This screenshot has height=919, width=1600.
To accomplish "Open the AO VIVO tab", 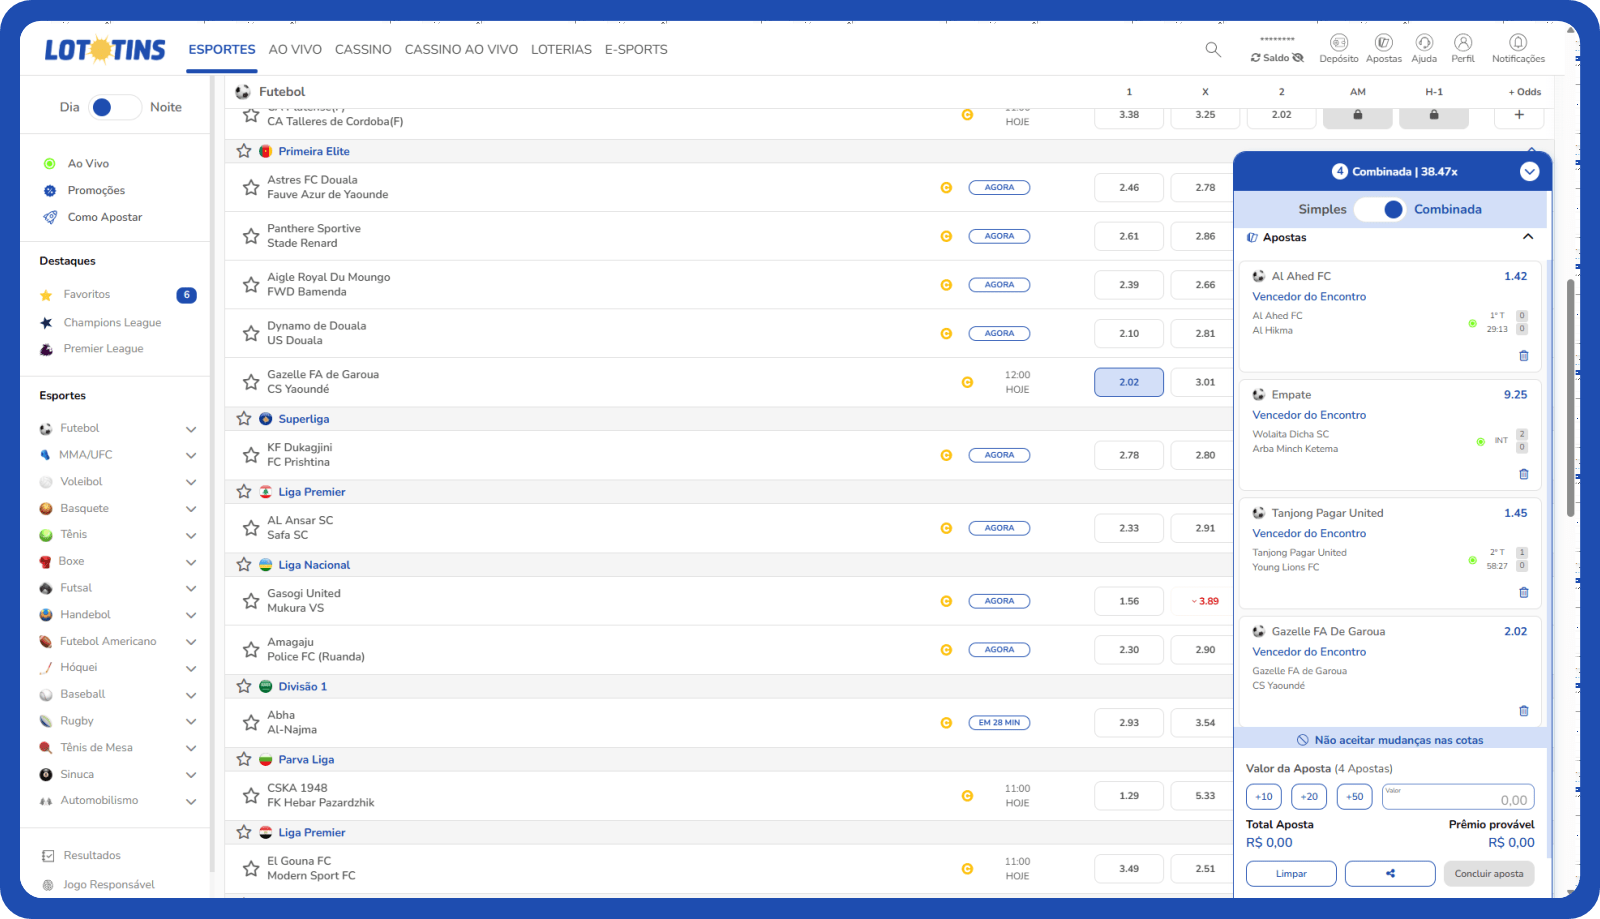I will tap(295, 49).
